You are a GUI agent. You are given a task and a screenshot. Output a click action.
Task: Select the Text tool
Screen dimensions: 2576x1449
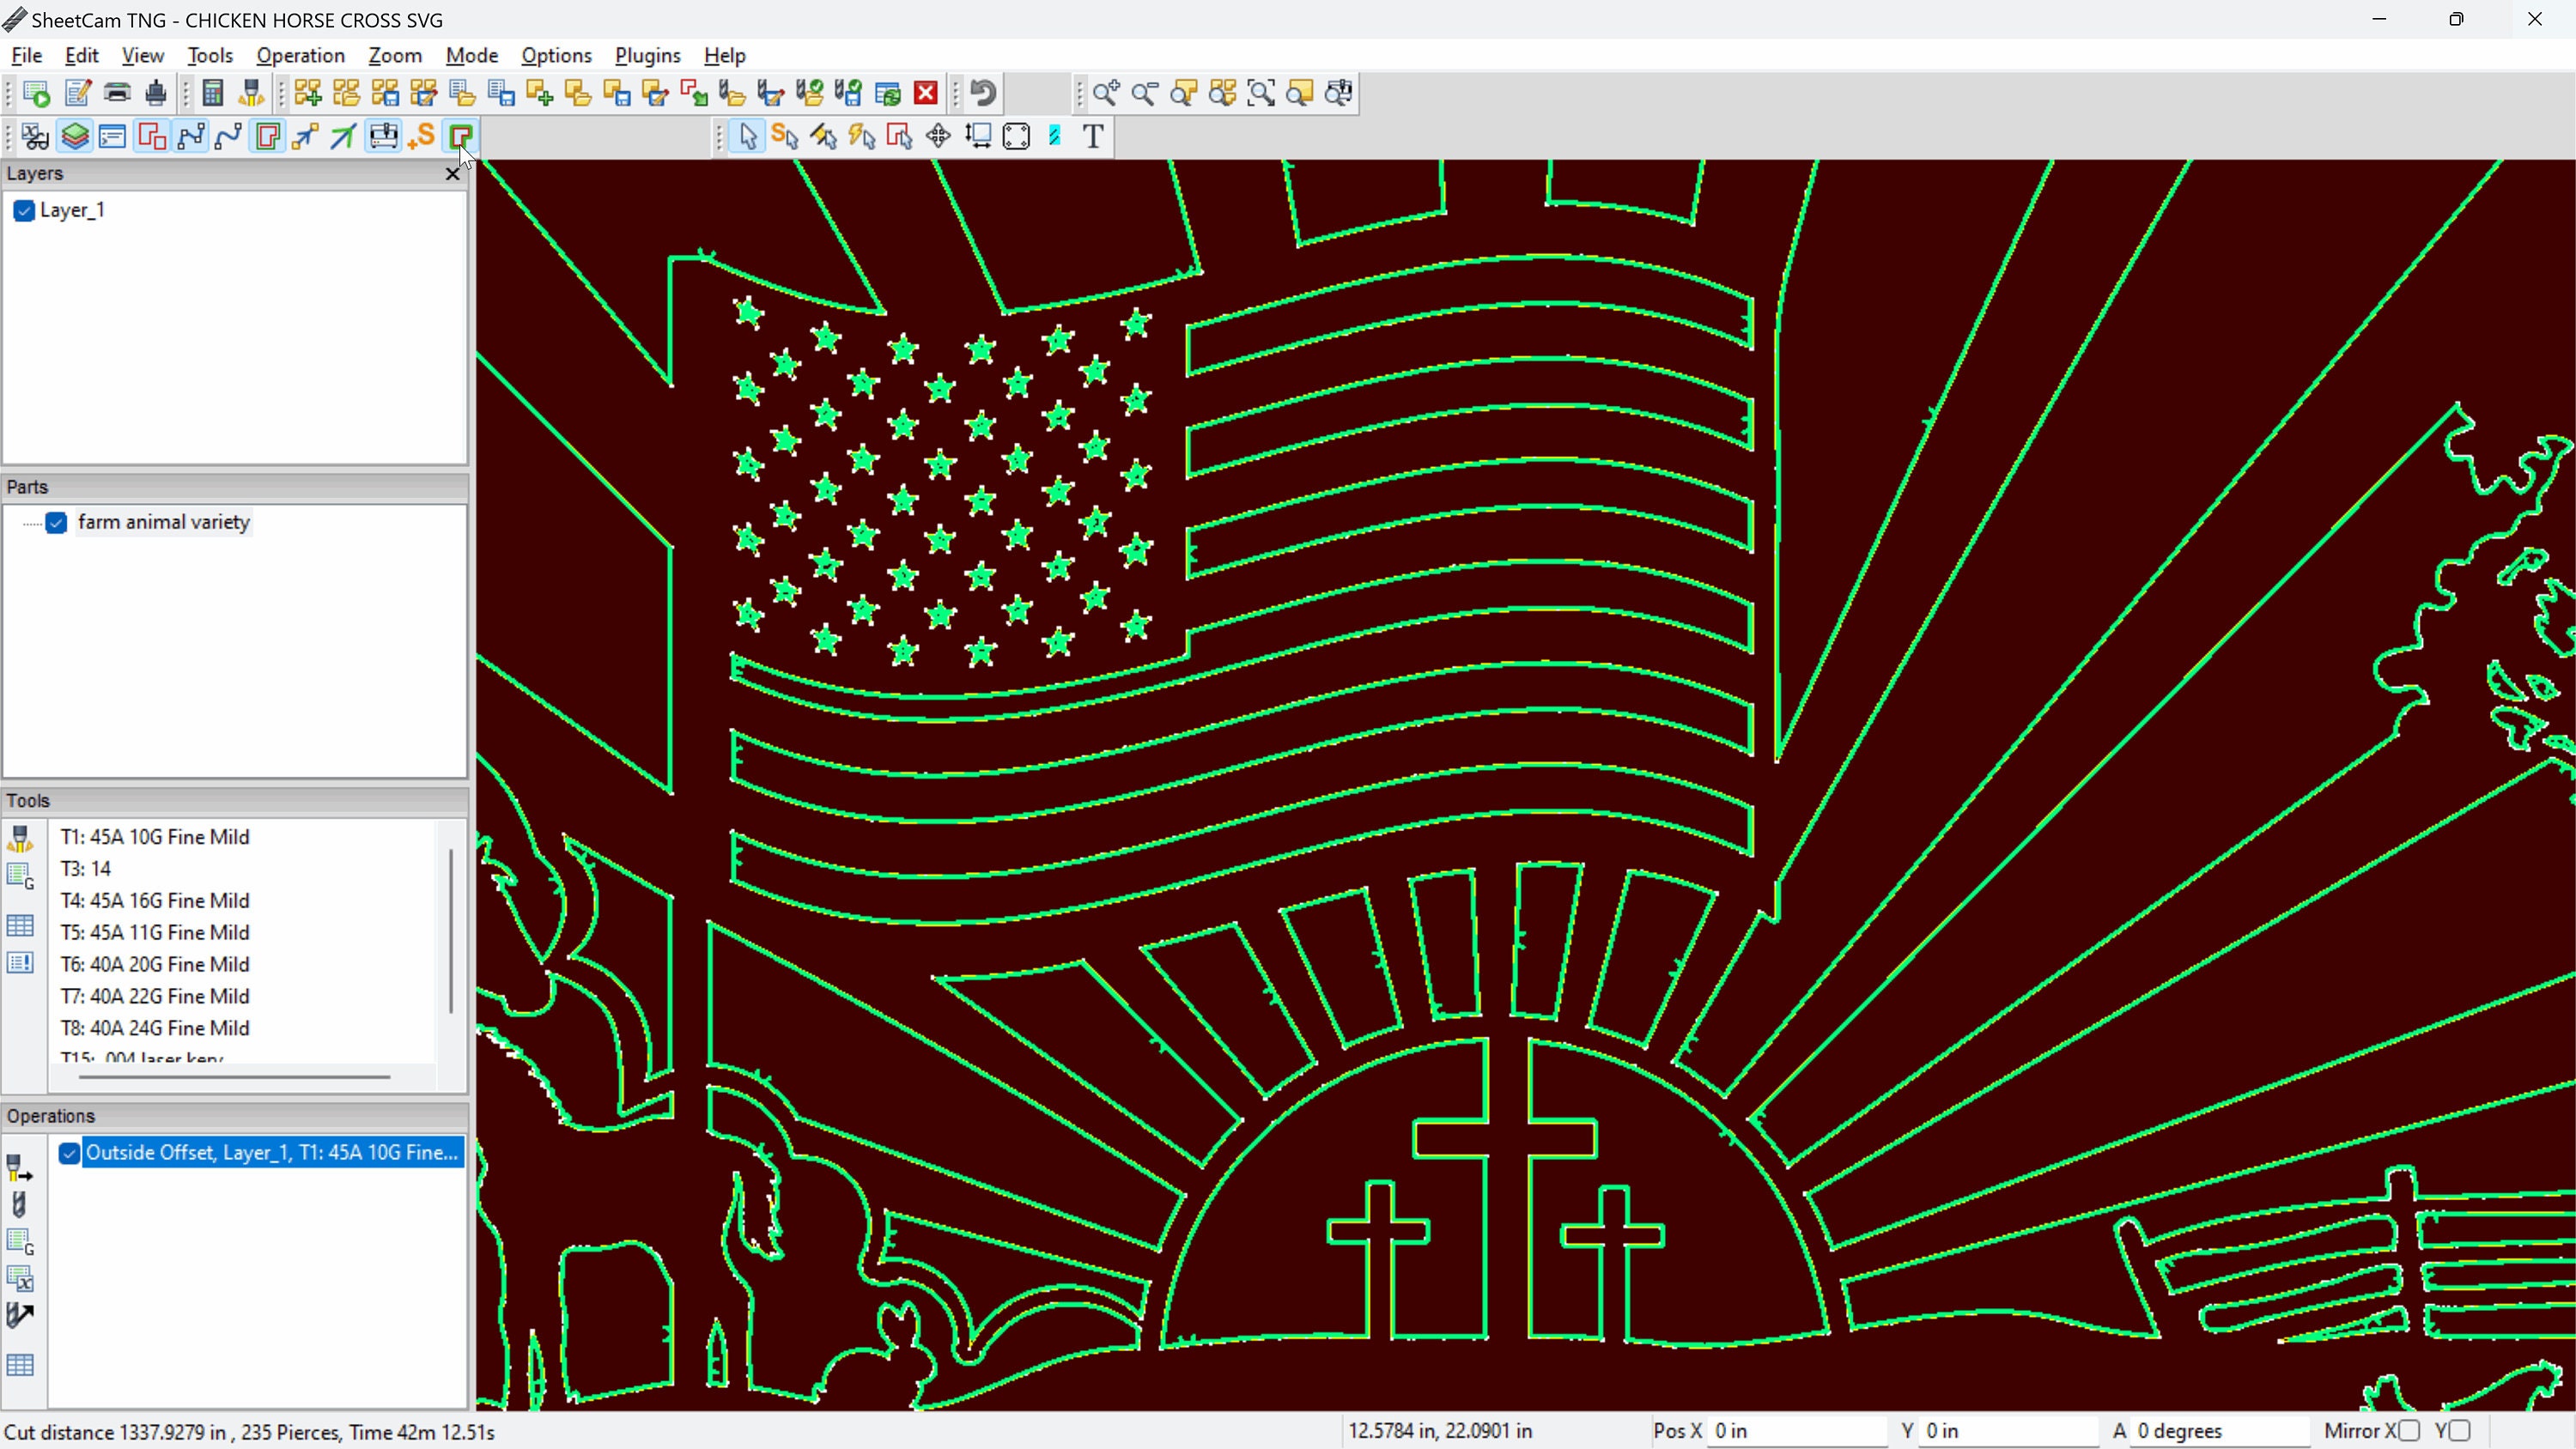1092,136
